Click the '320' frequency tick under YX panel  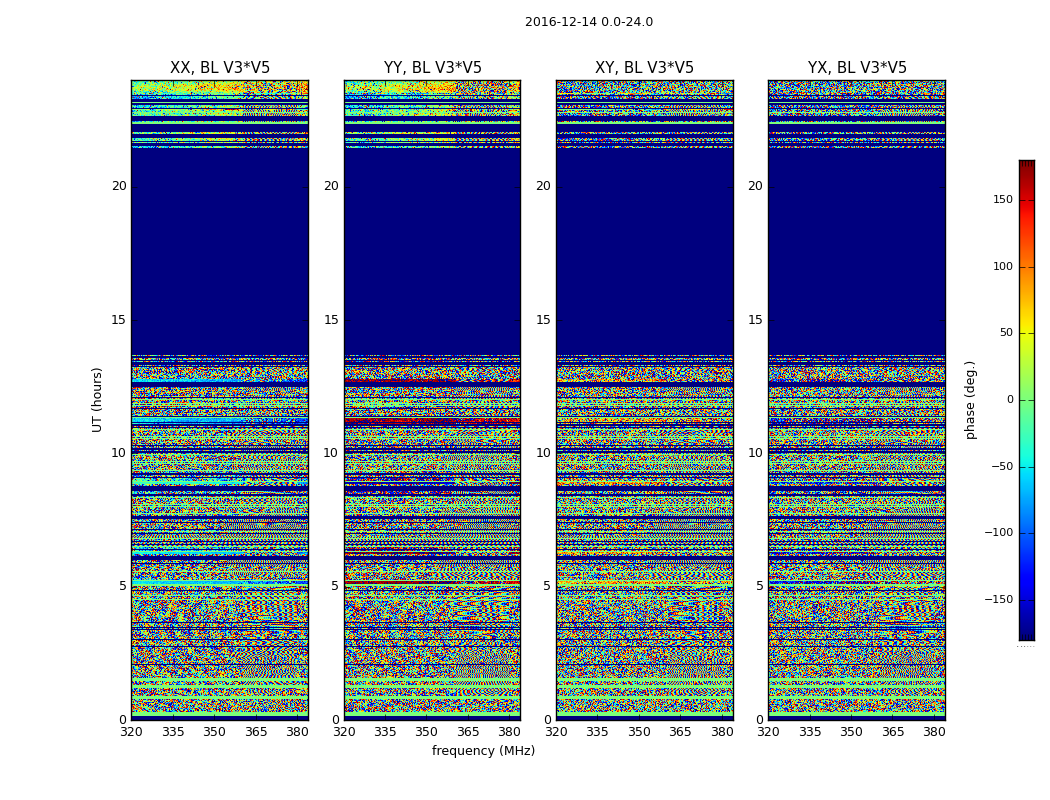click(x=769, y=732)
